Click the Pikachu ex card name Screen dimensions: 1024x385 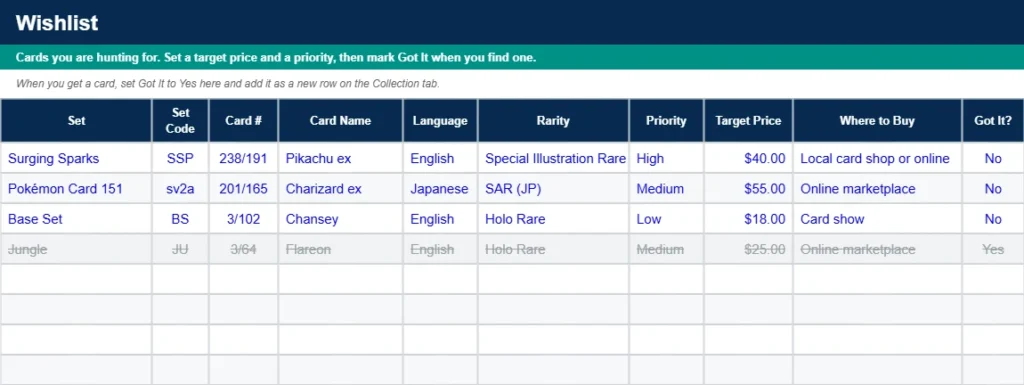tap(340, 159)
